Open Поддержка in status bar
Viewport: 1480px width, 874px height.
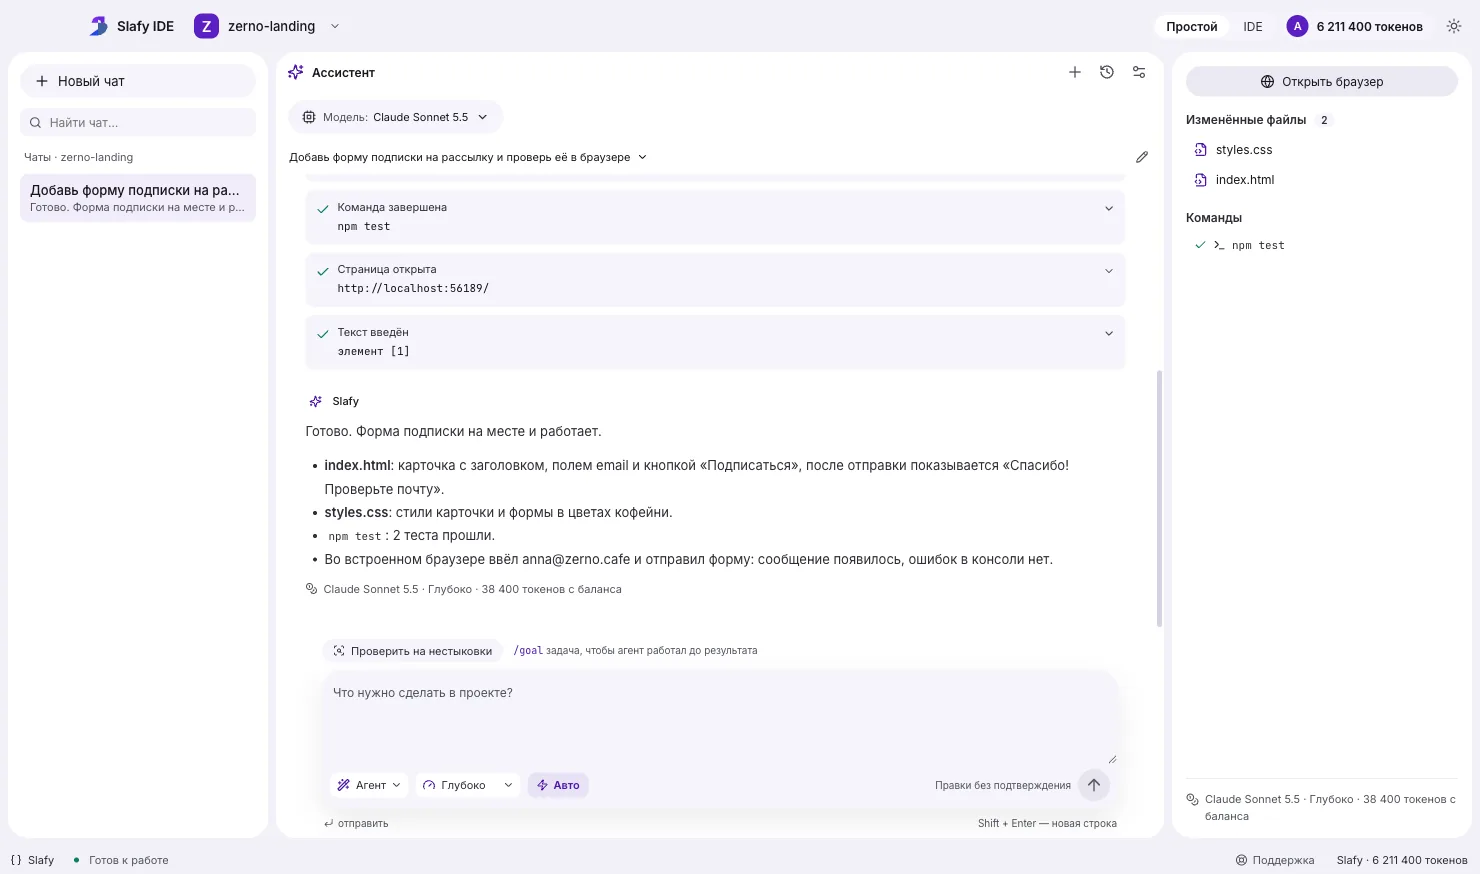1275,860
